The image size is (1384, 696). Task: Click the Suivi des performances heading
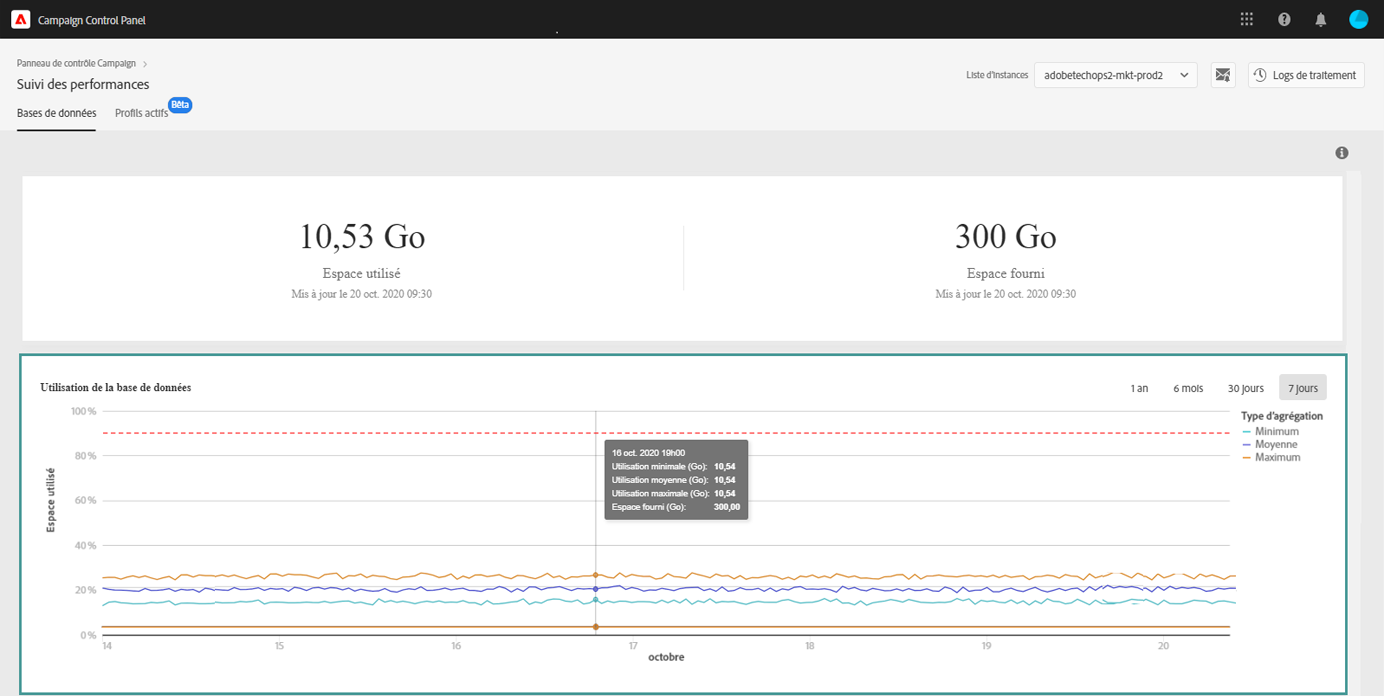tap(83, 84)
